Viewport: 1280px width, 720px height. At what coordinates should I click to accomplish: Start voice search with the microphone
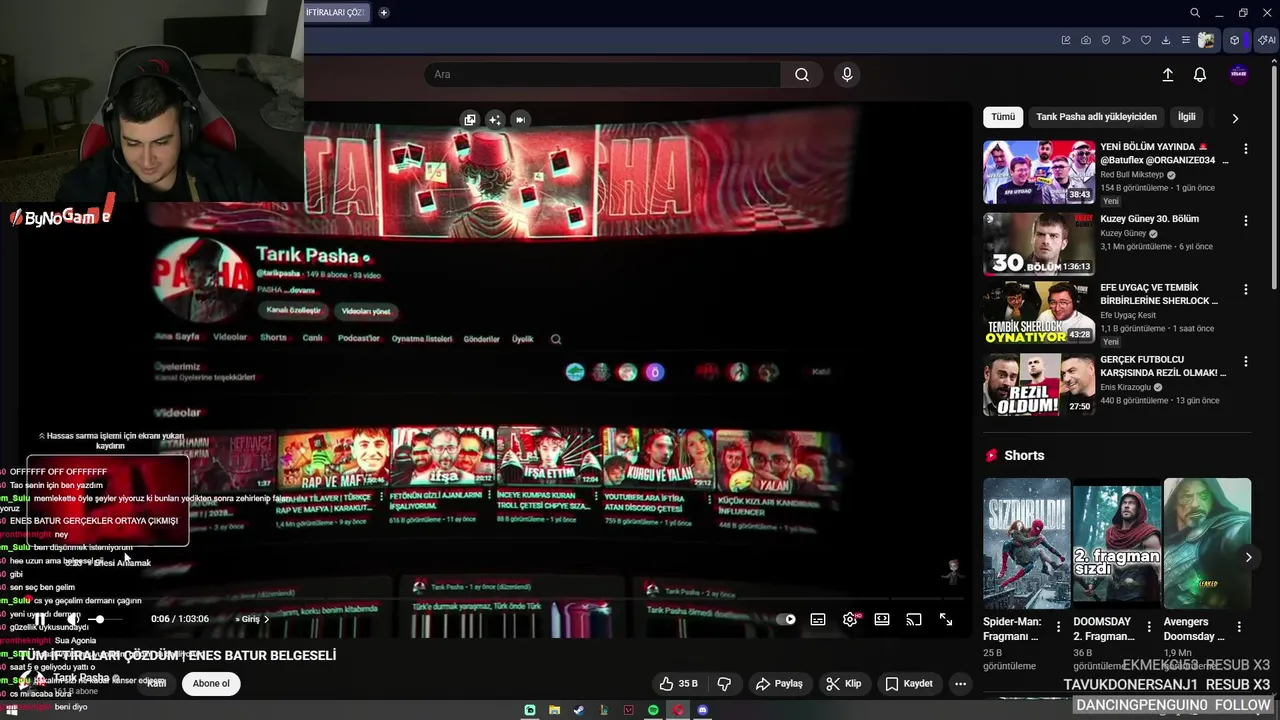(x=847, y=75)
